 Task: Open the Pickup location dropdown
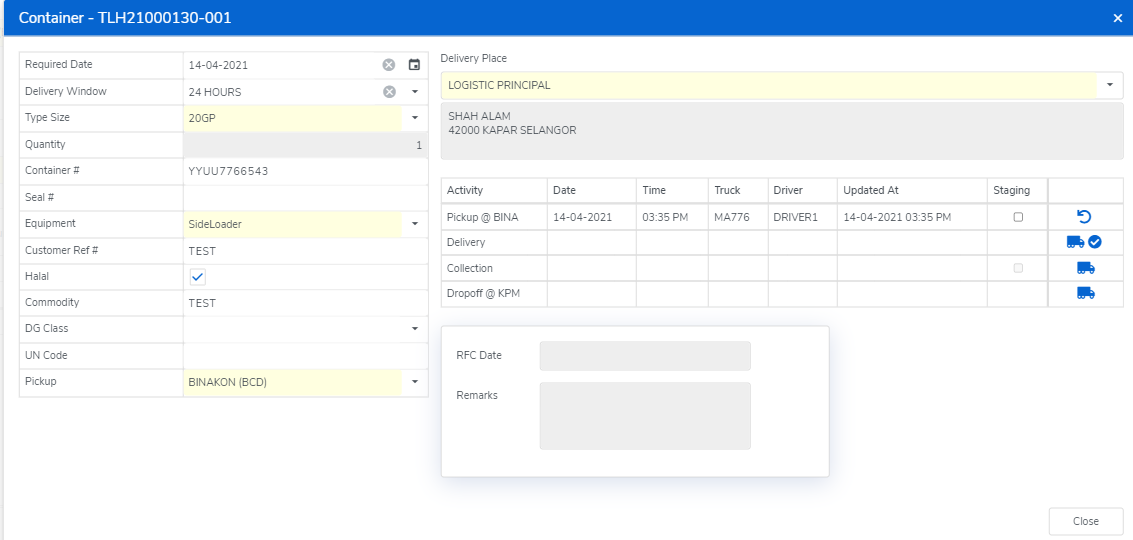[x=415, y=382]
